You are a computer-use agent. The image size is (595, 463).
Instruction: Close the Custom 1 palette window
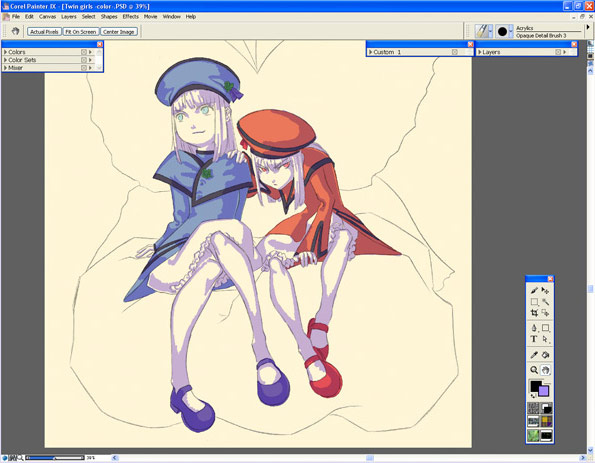tap(471, 44)
